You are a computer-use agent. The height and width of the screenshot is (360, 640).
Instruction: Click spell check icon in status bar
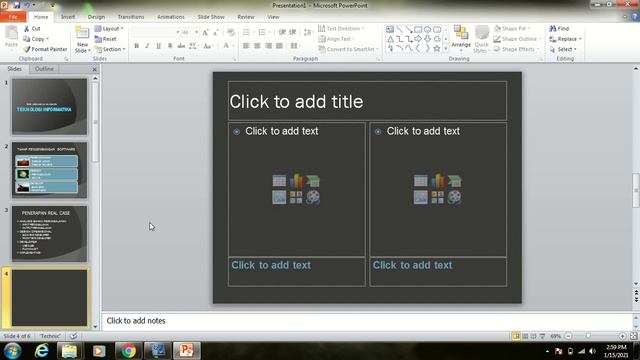(73, 336)
